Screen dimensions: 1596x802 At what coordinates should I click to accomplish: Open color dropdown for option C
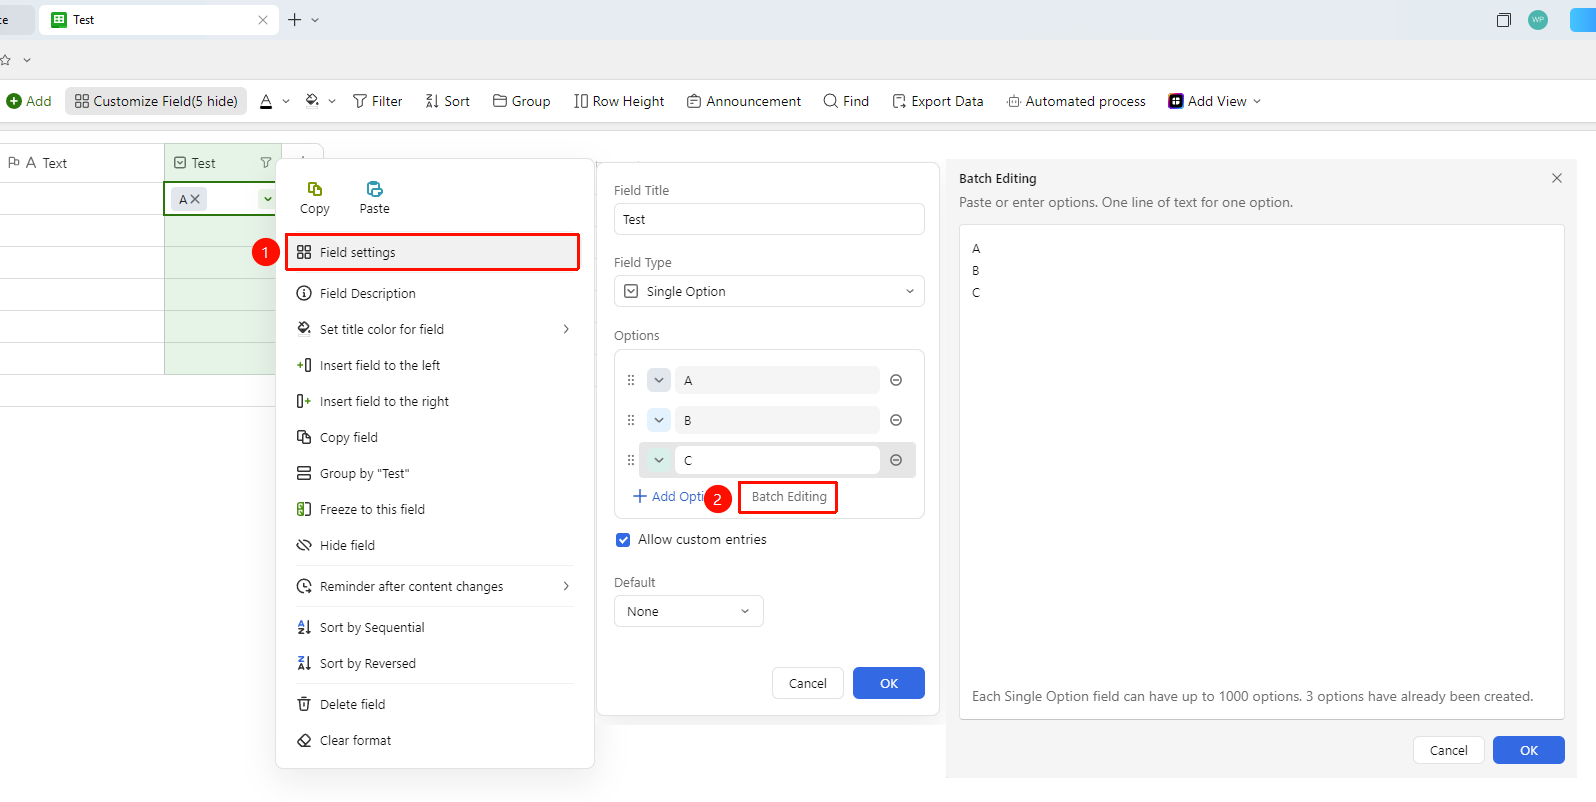tap(659, 460)
